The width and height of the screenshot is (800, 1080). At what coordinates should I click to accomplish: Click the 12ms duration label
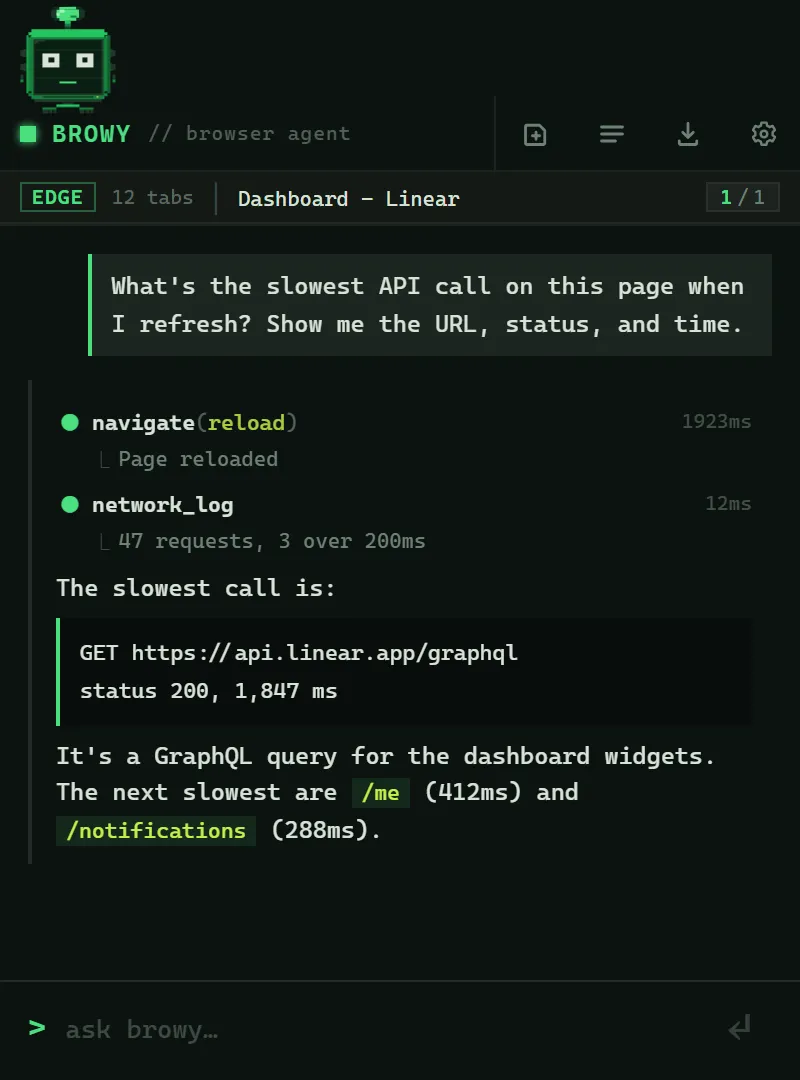pos(728,503)
